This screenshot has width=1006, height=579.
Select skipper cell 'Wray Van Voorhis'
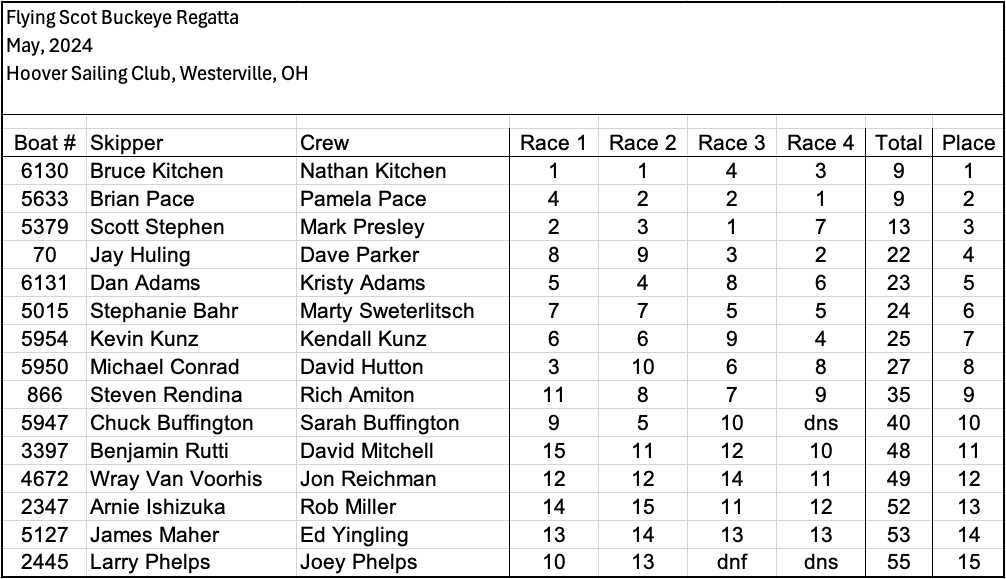pyautogui.click(x=176, y=479)
